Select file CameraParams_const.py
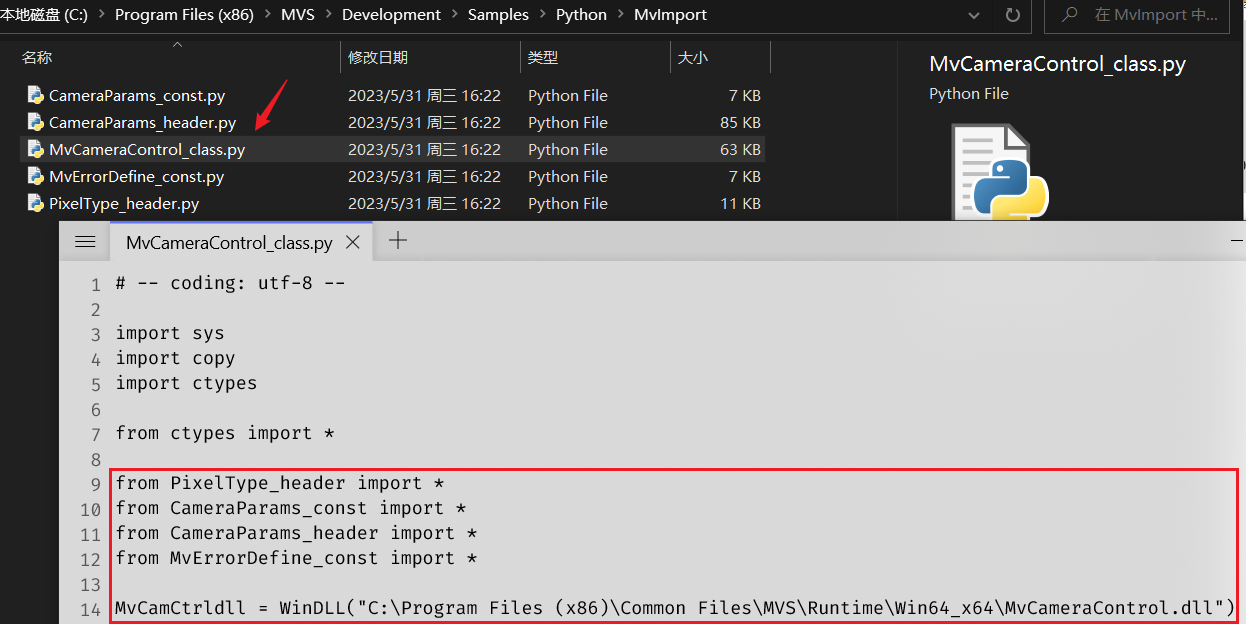 tap(137, 96)
